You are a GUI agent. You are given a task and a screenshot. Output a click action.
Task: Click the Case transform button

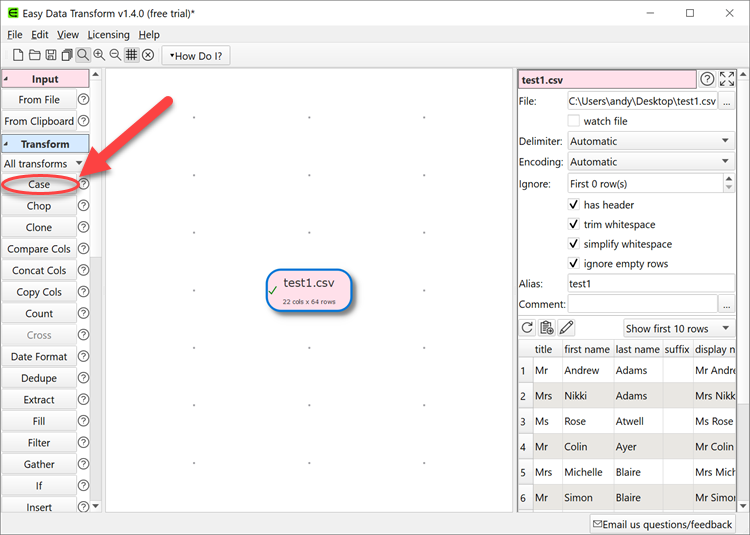(x=39, y=184)
